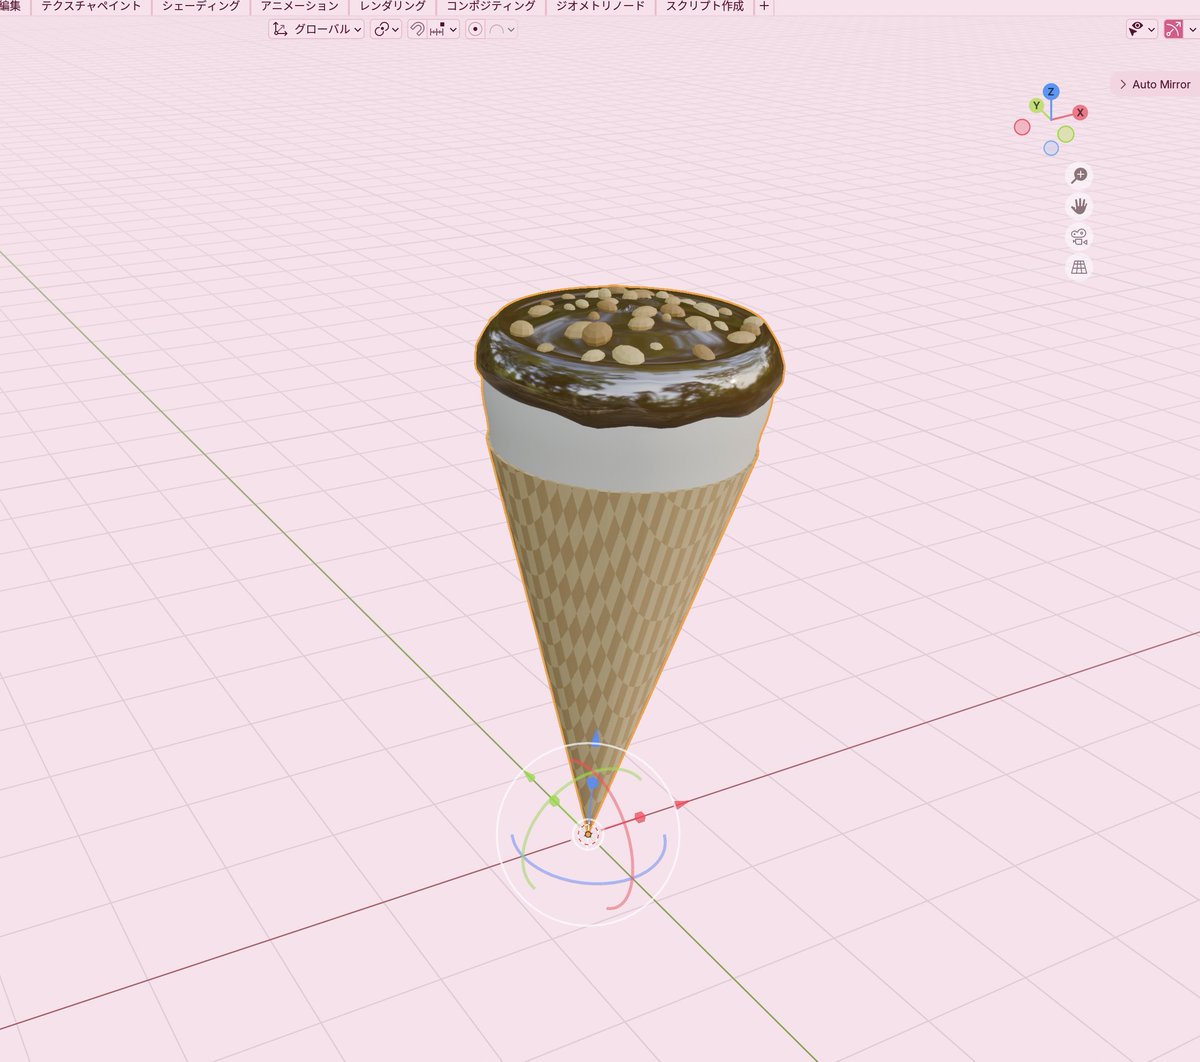Toggle proportional editing

475,30
